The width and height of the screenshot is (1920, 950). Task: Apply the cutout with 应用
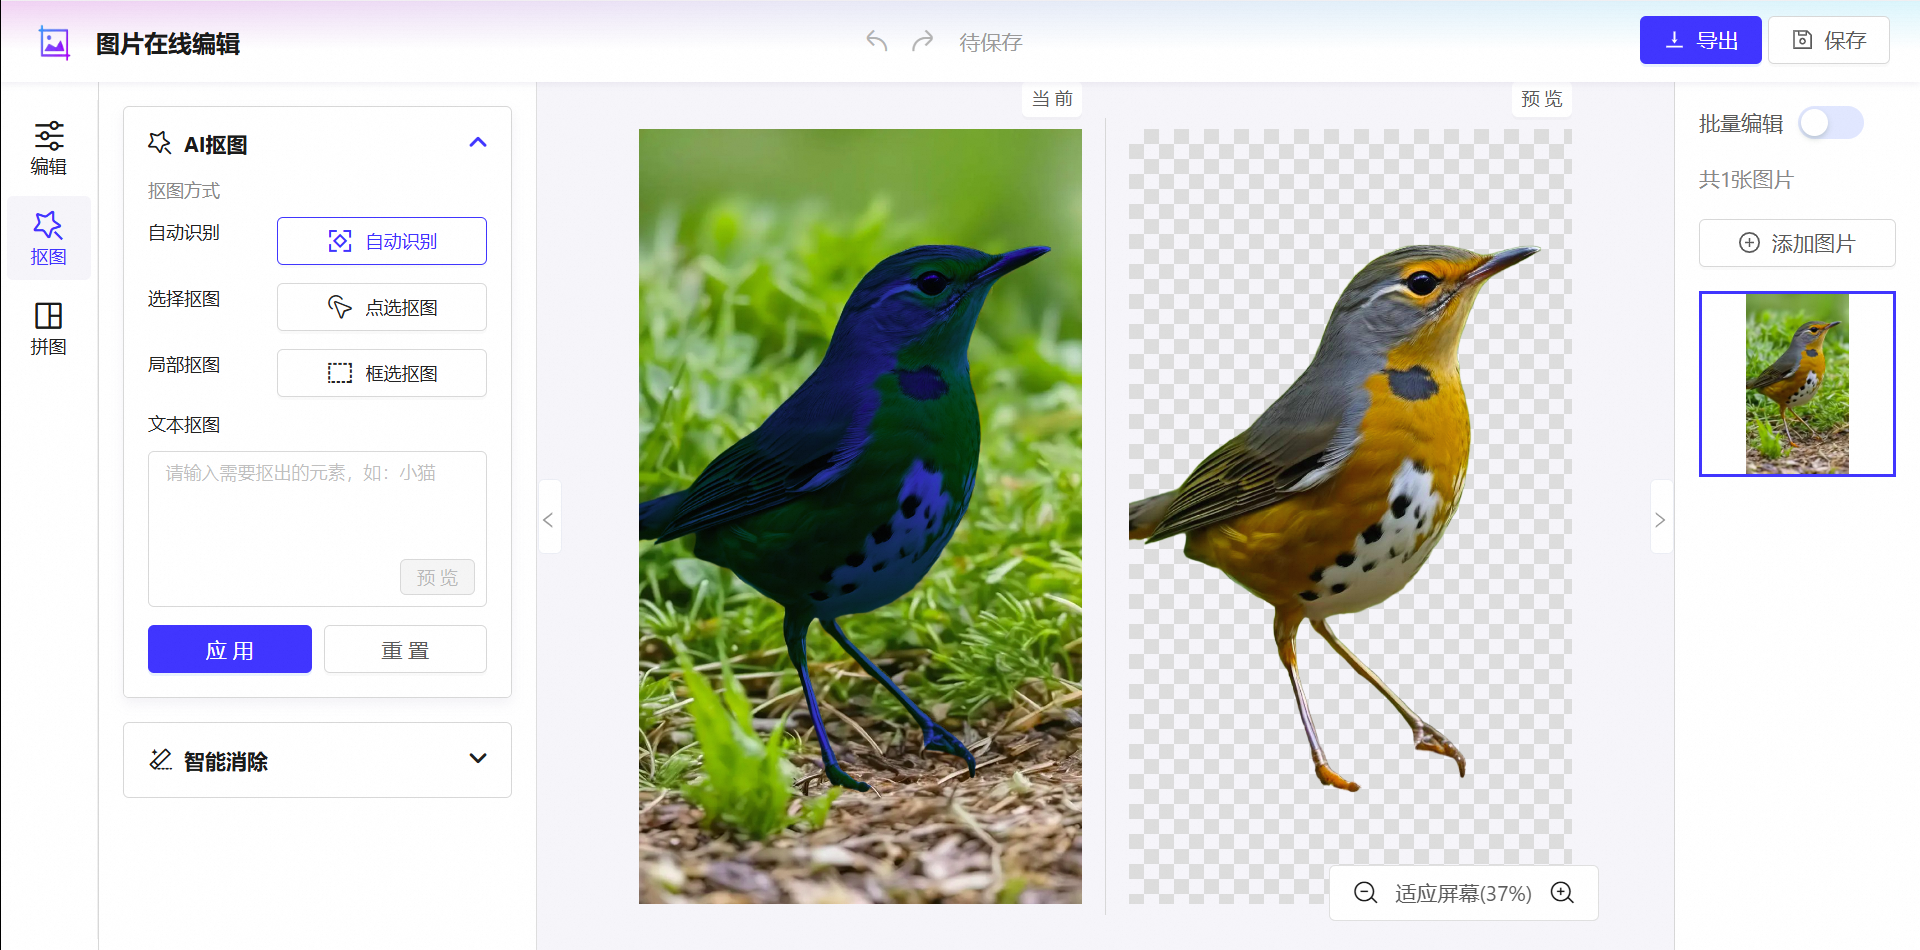pyautogui.click(x=230, y=649)
